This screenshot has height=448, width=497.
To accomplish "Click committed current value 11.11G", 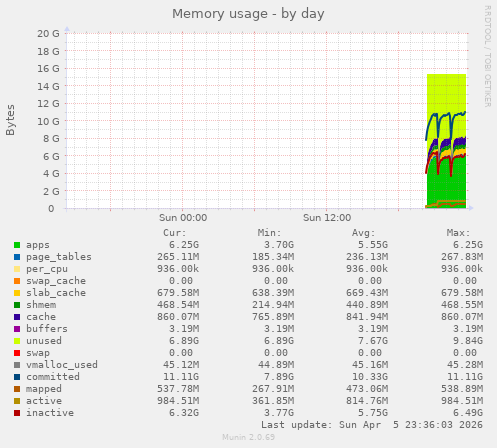I will [181, 377].
